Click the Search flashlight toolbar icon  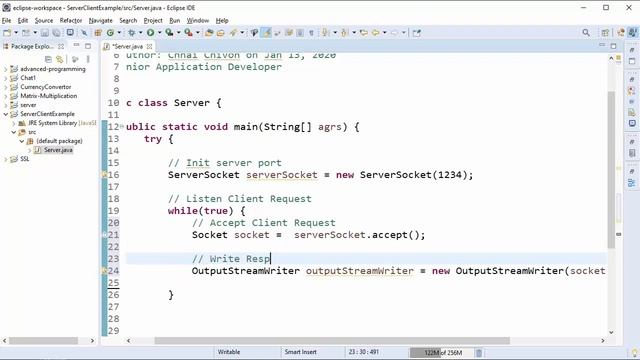(x=233, y=33)
